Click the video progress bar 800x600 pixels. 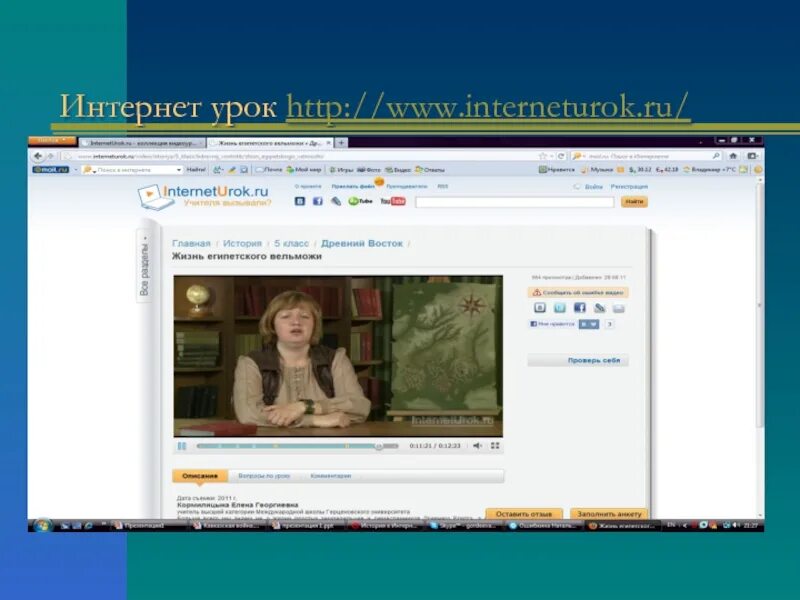click(297, 446)
